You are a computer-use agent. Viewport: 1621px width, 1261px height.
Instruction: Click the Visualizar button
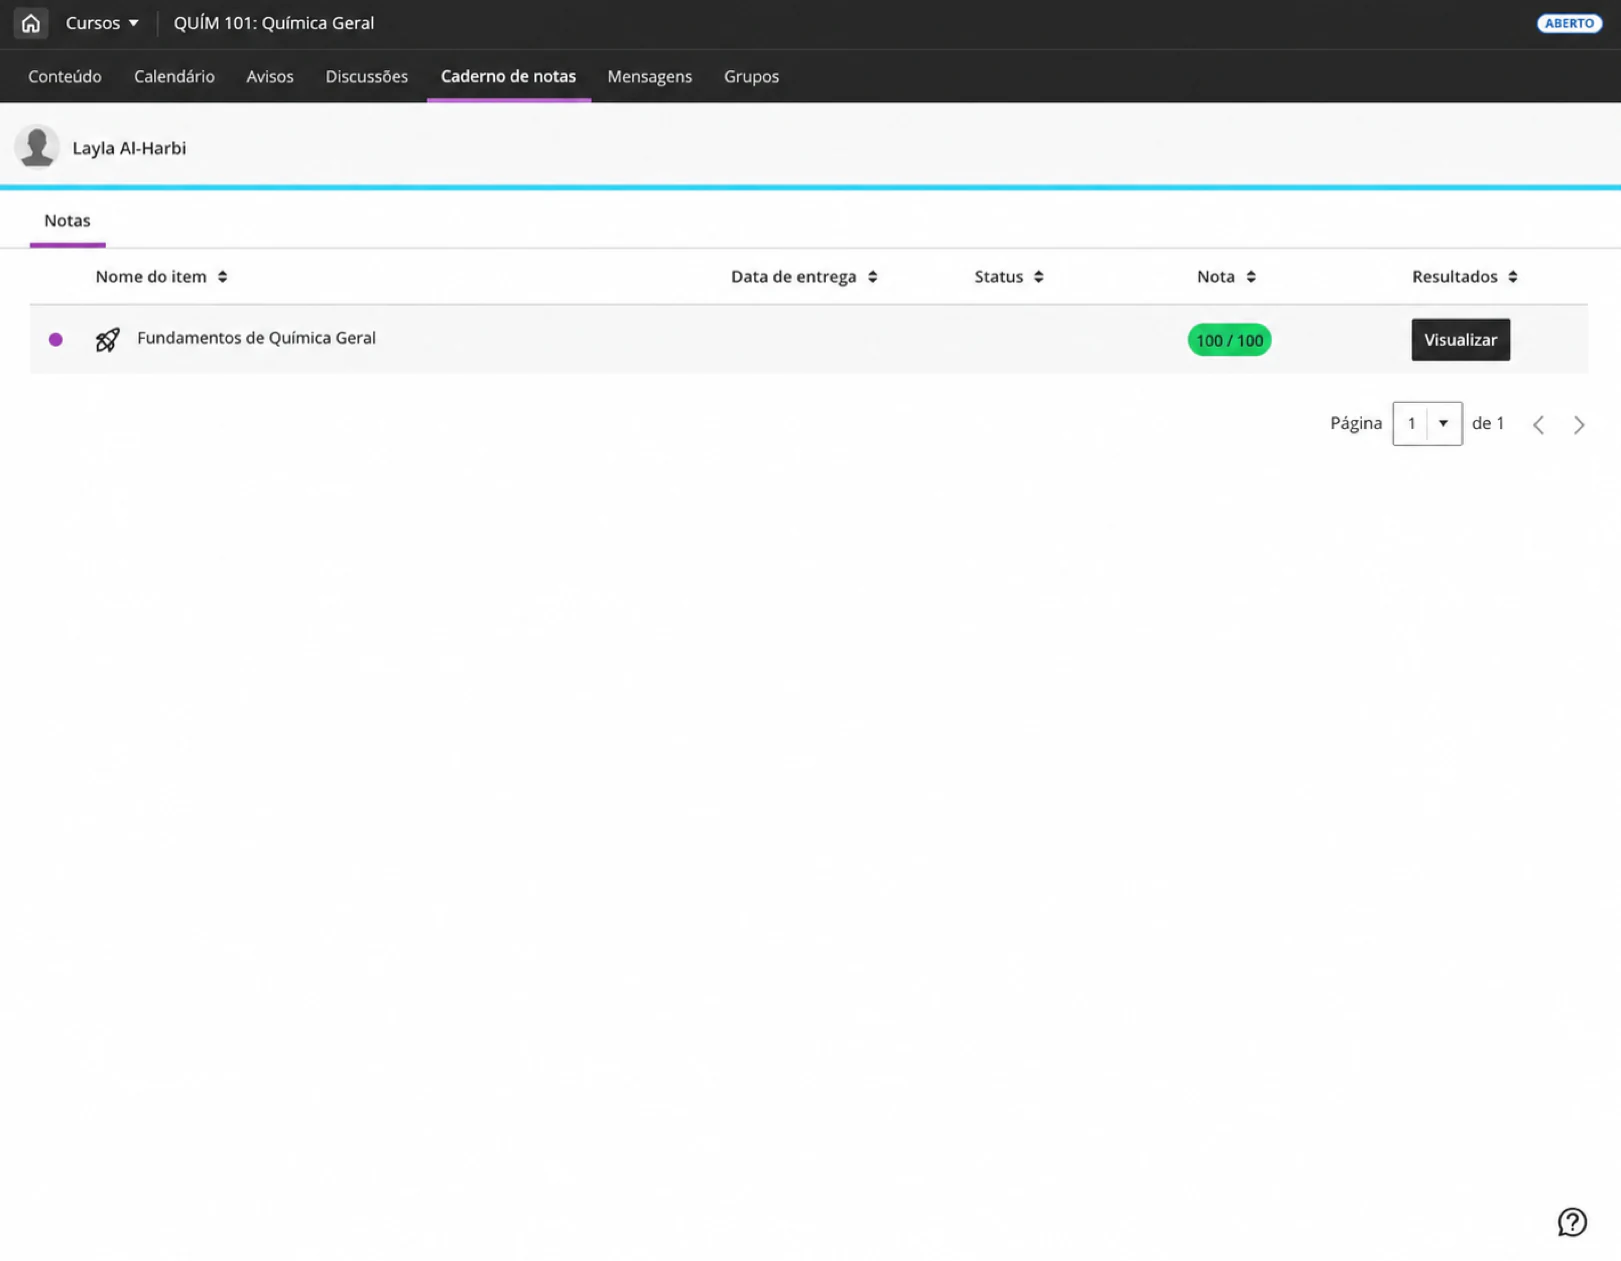point(1460,340)
